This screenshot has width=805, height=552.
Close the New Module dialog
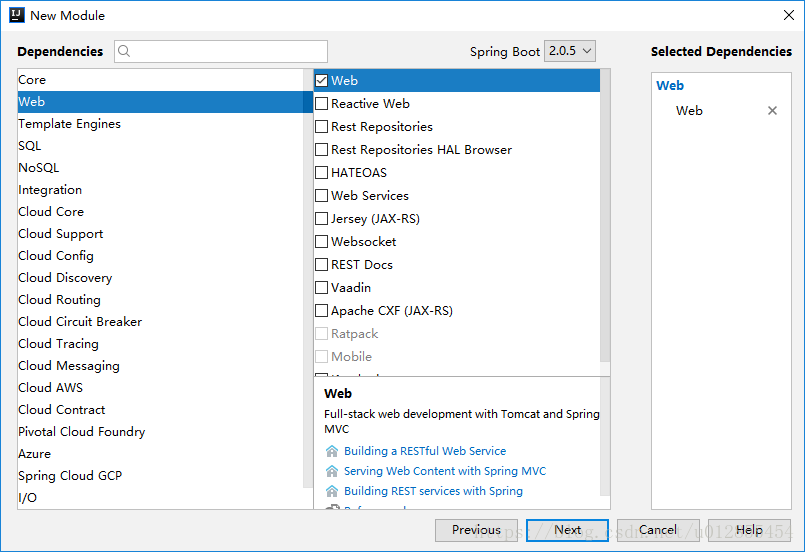point(789,15)
